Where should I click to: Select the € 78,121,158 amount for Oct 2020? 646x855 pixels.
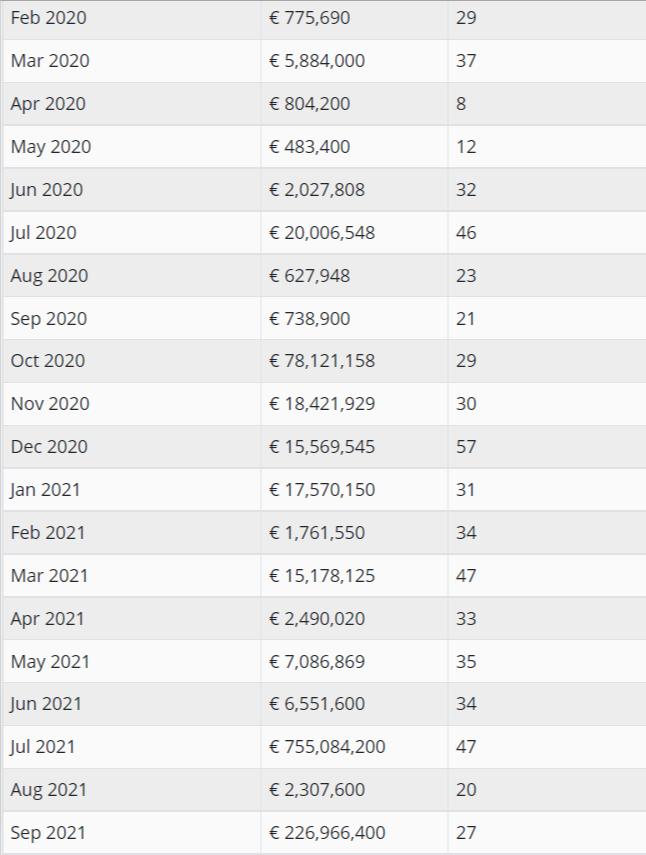[x=322, y=361]
